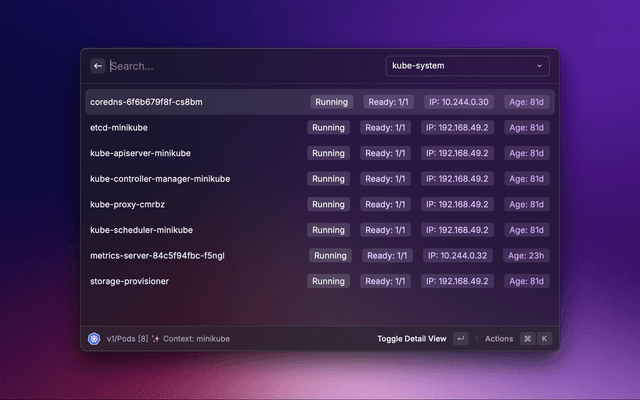Click the K key icon in footer
Screen dimensions: 640x400
coord(544,339)
